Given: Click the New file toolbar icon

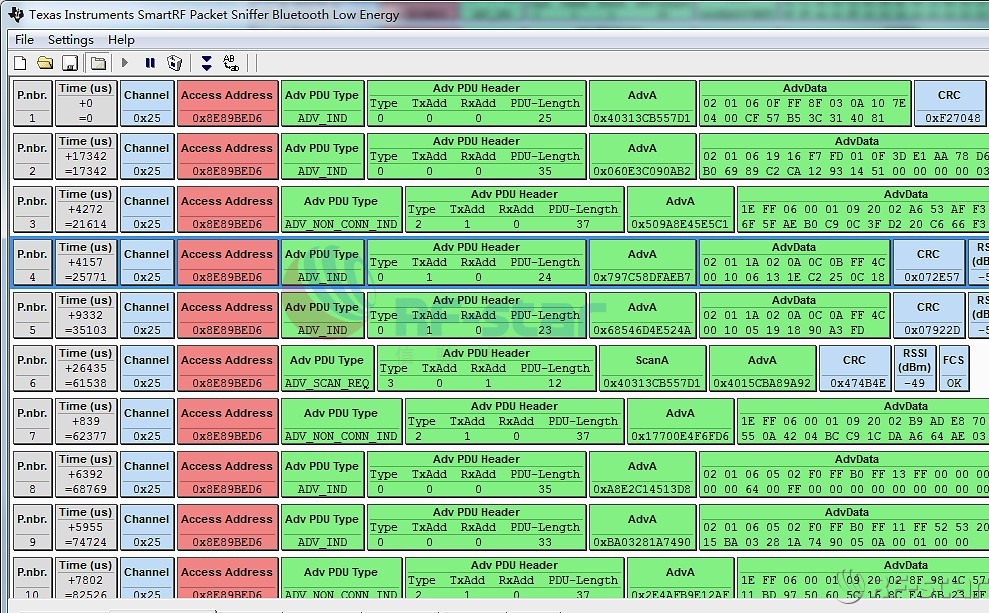Looking at the screenshot, I should [x=20, y=63].
